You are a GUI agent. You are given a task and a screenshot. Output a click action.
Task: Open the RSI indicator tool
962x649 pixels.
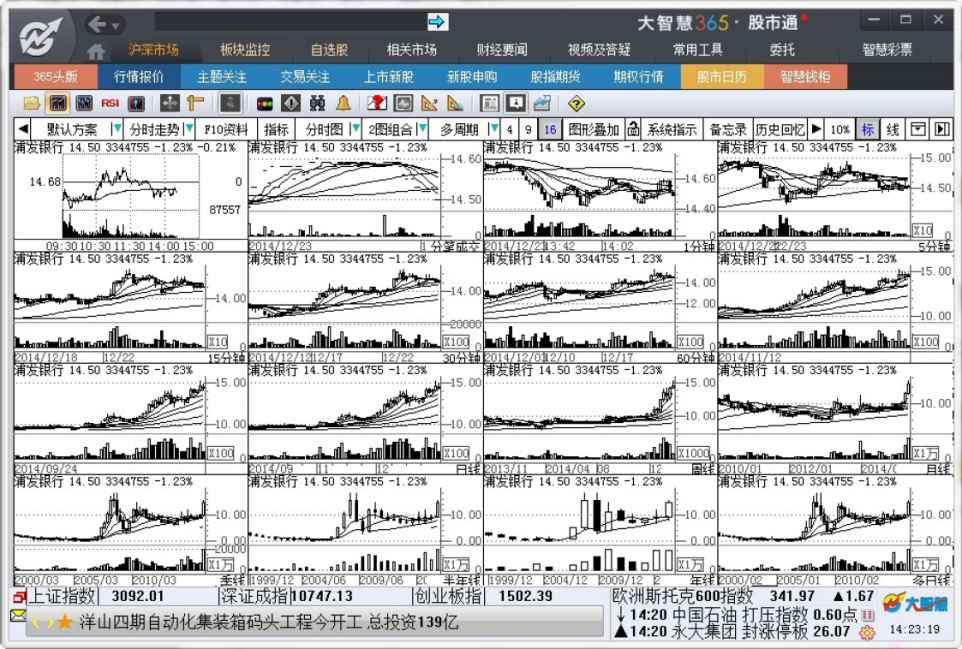tap(110, 103)
